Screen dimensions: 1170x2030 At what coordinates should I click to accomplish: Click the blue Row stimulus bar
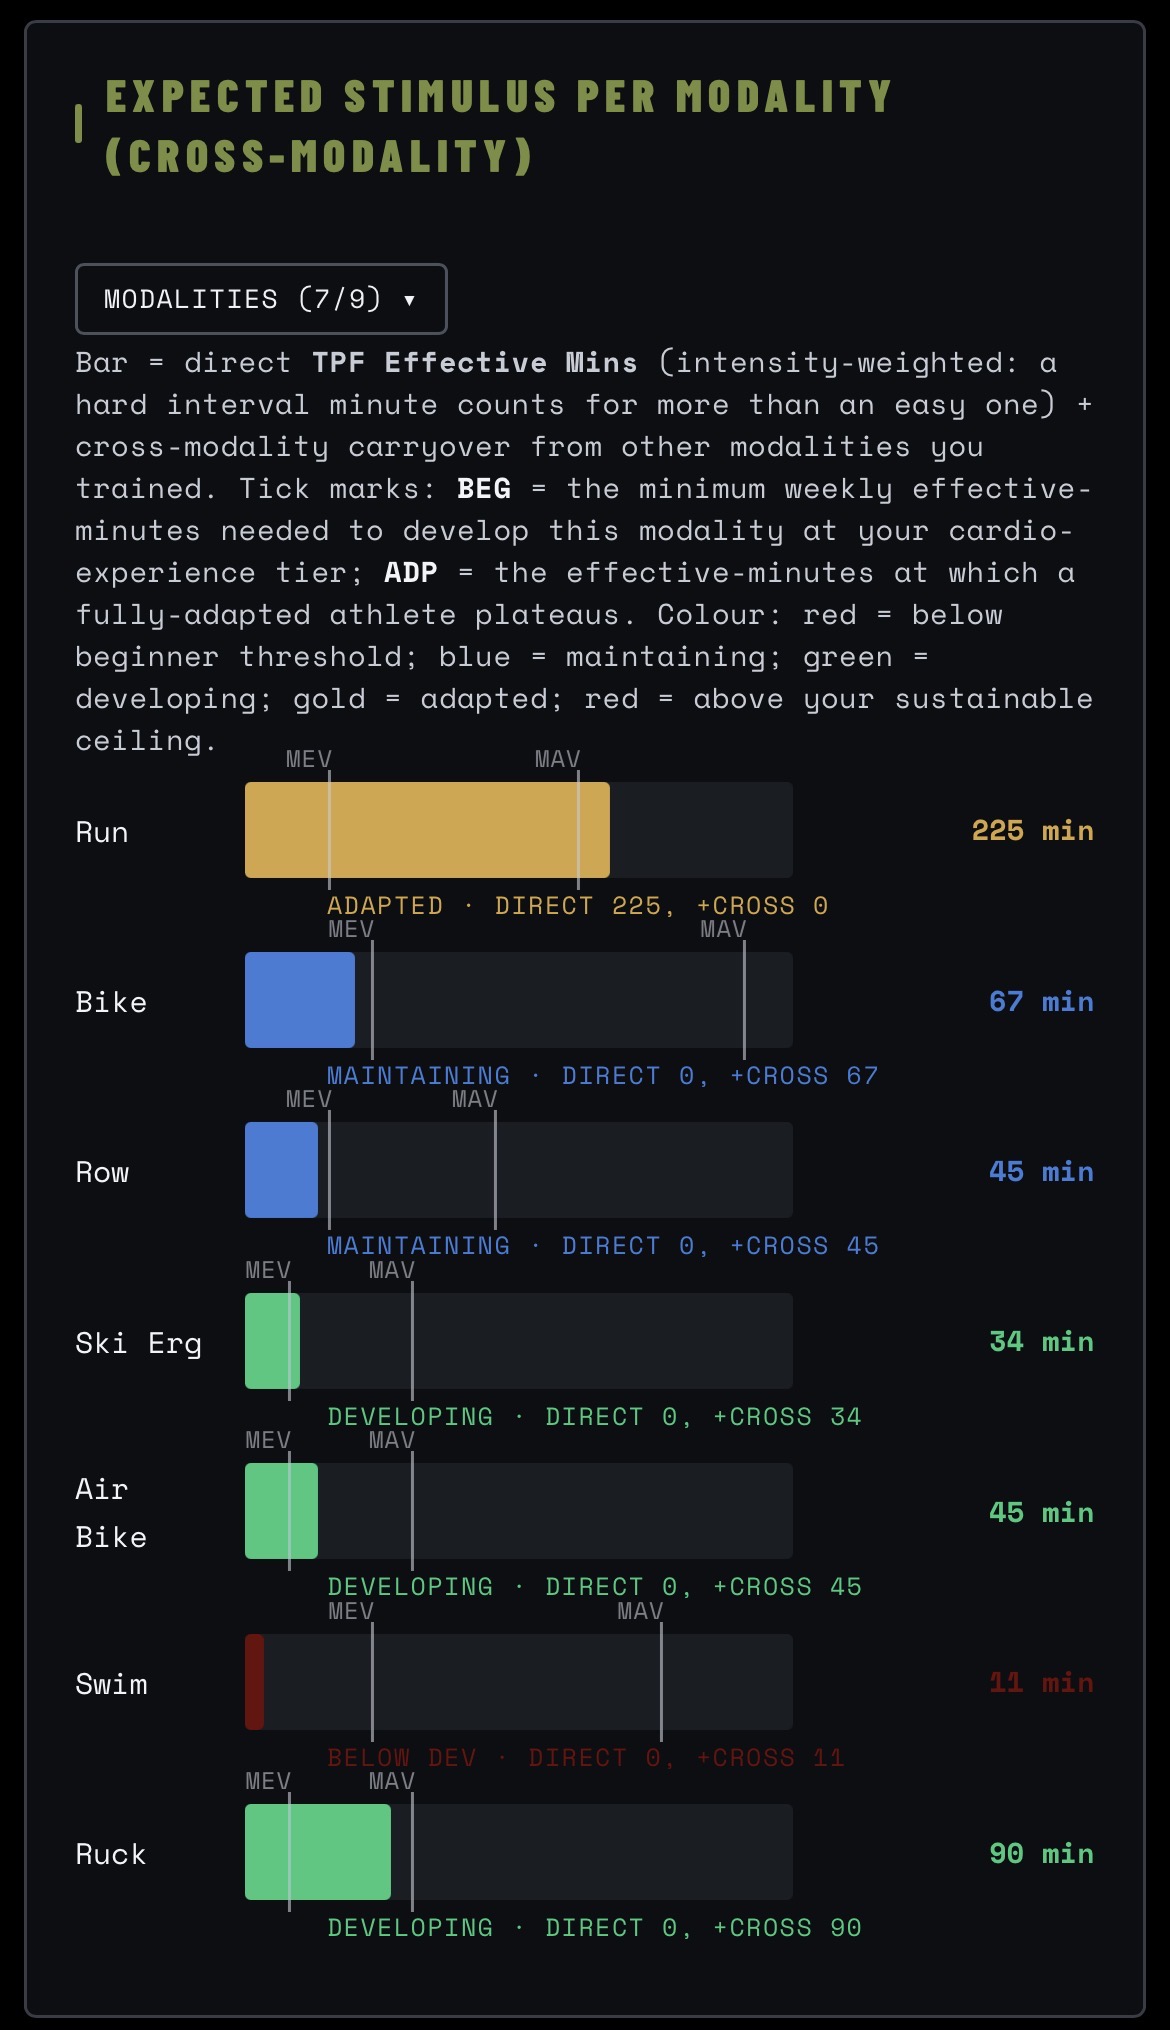tap(281, 1170)
